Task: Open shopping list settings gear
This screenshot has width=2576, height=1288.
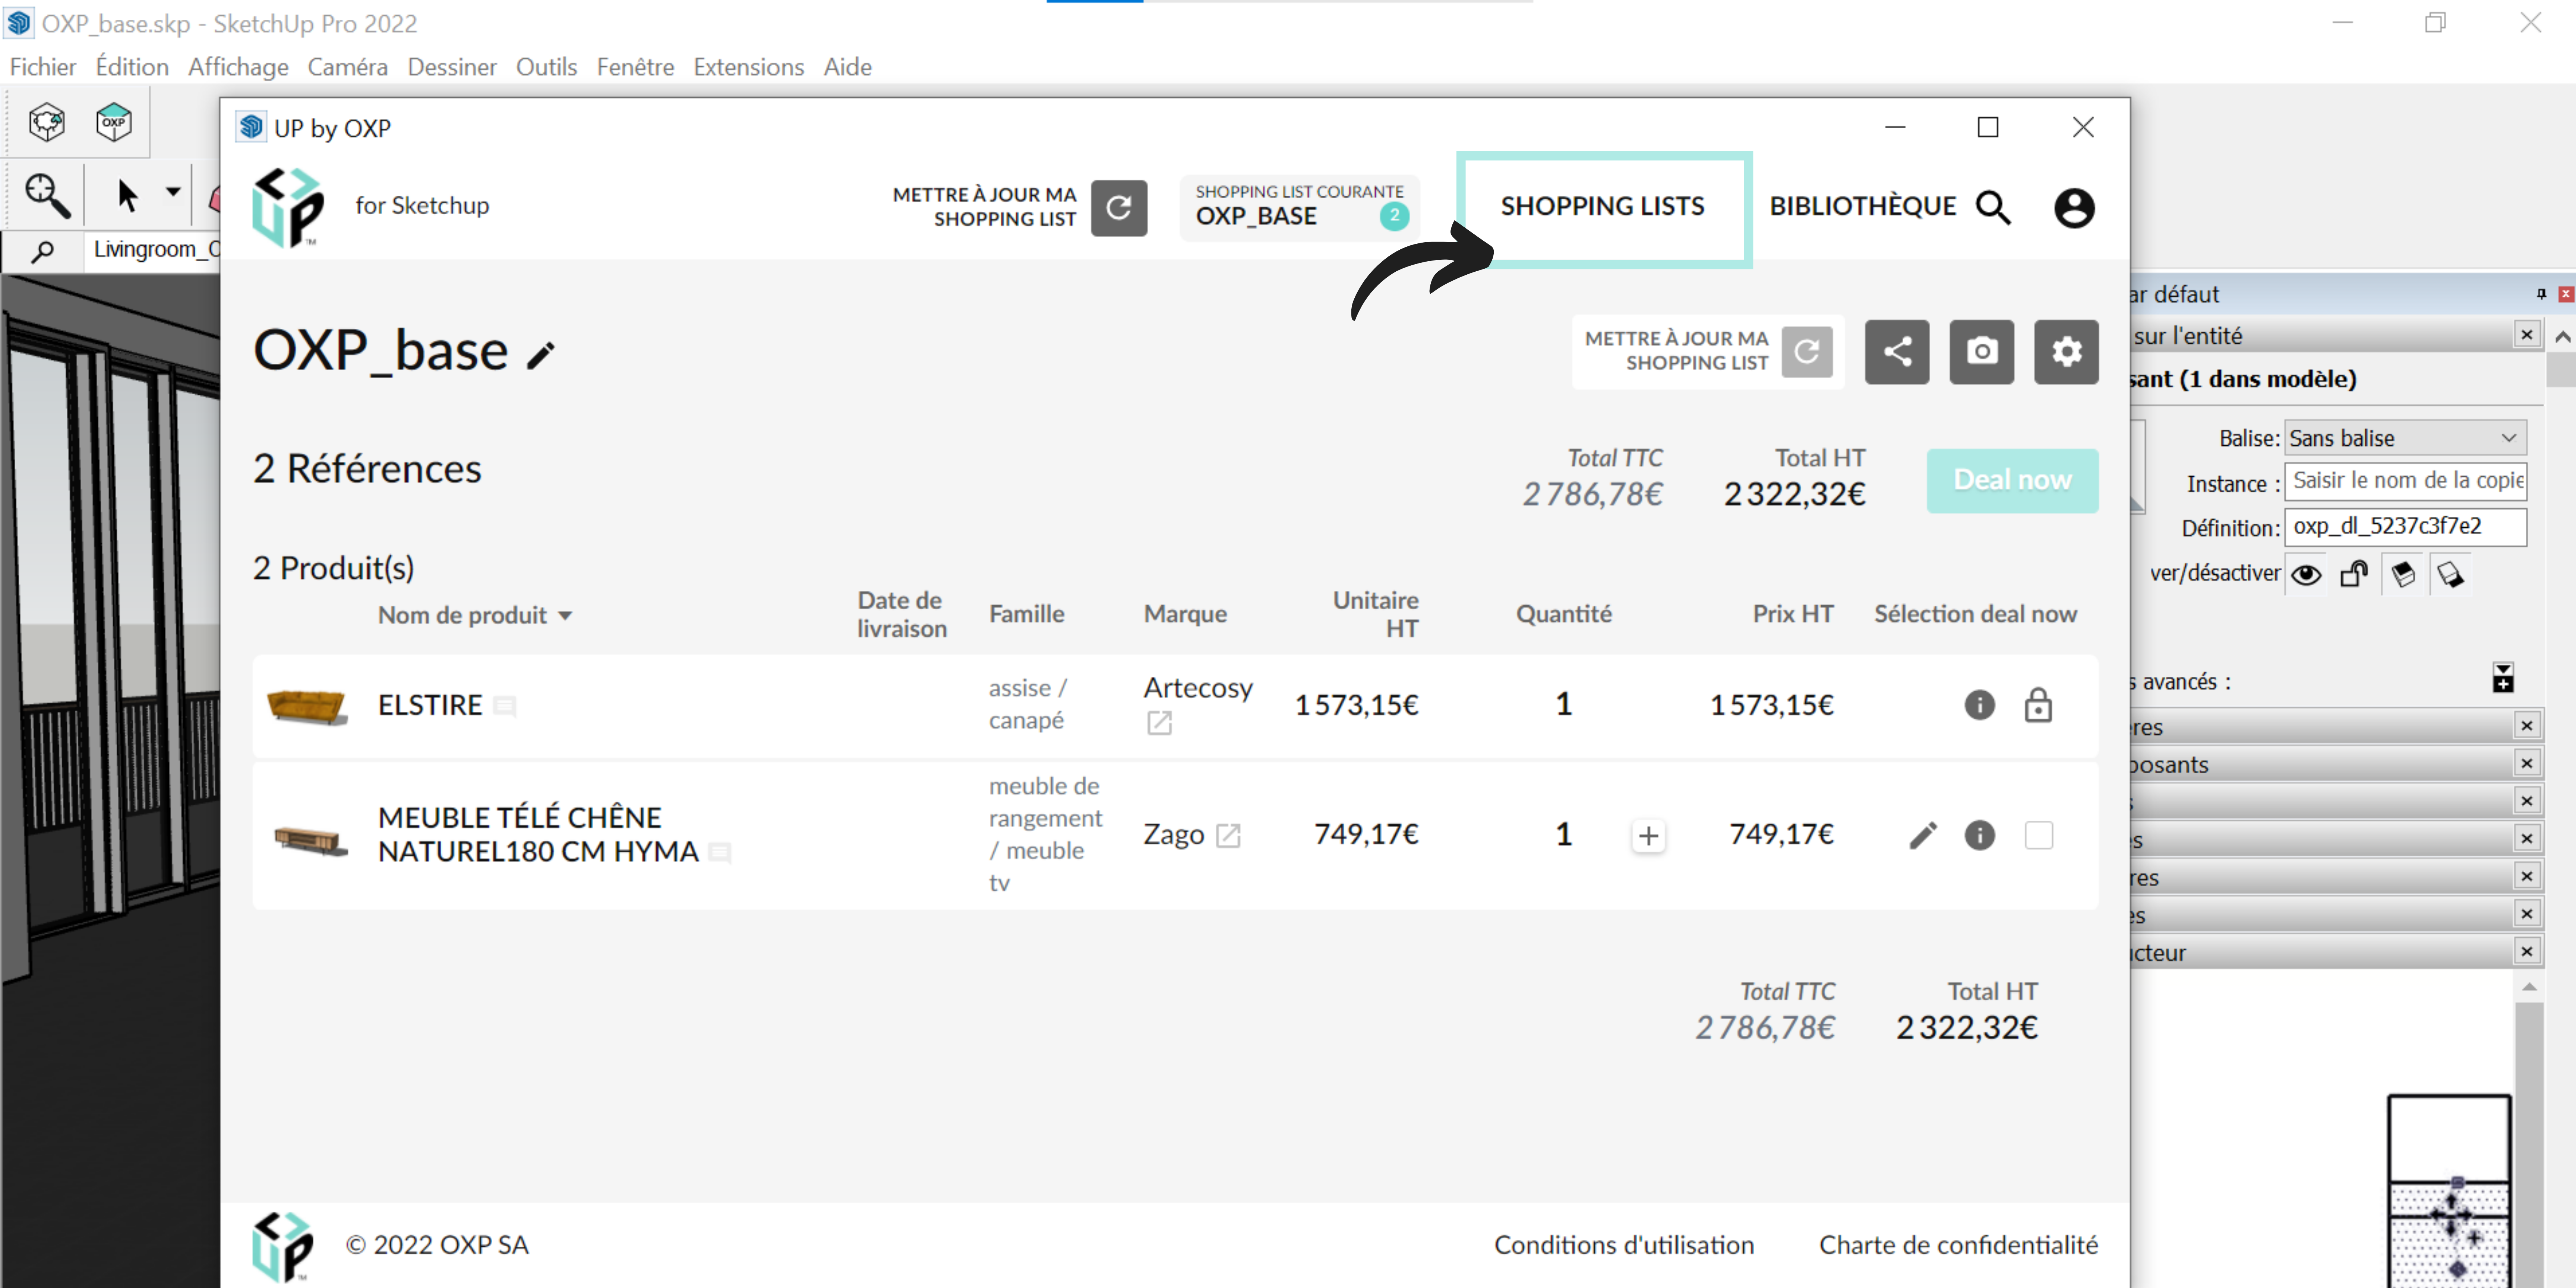Action: click(x=2066, y=351)
